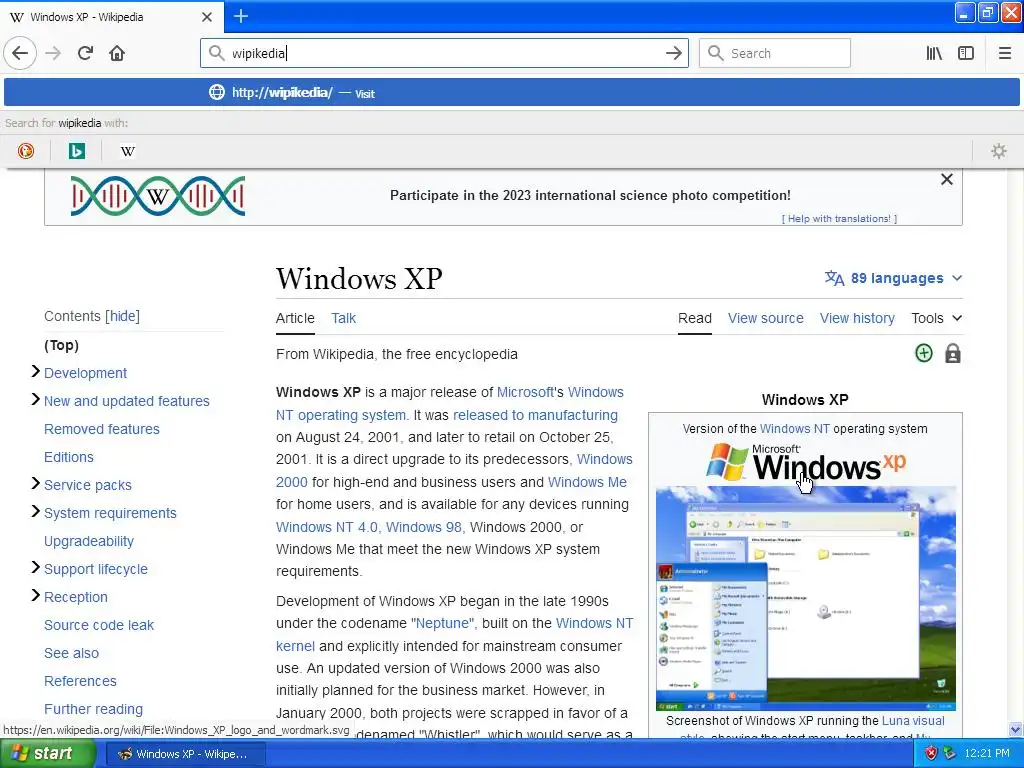This screenshot has height=768, width=1024.
Task: Search with Wikipedia one-off engine
Action: tap(127, 152)
